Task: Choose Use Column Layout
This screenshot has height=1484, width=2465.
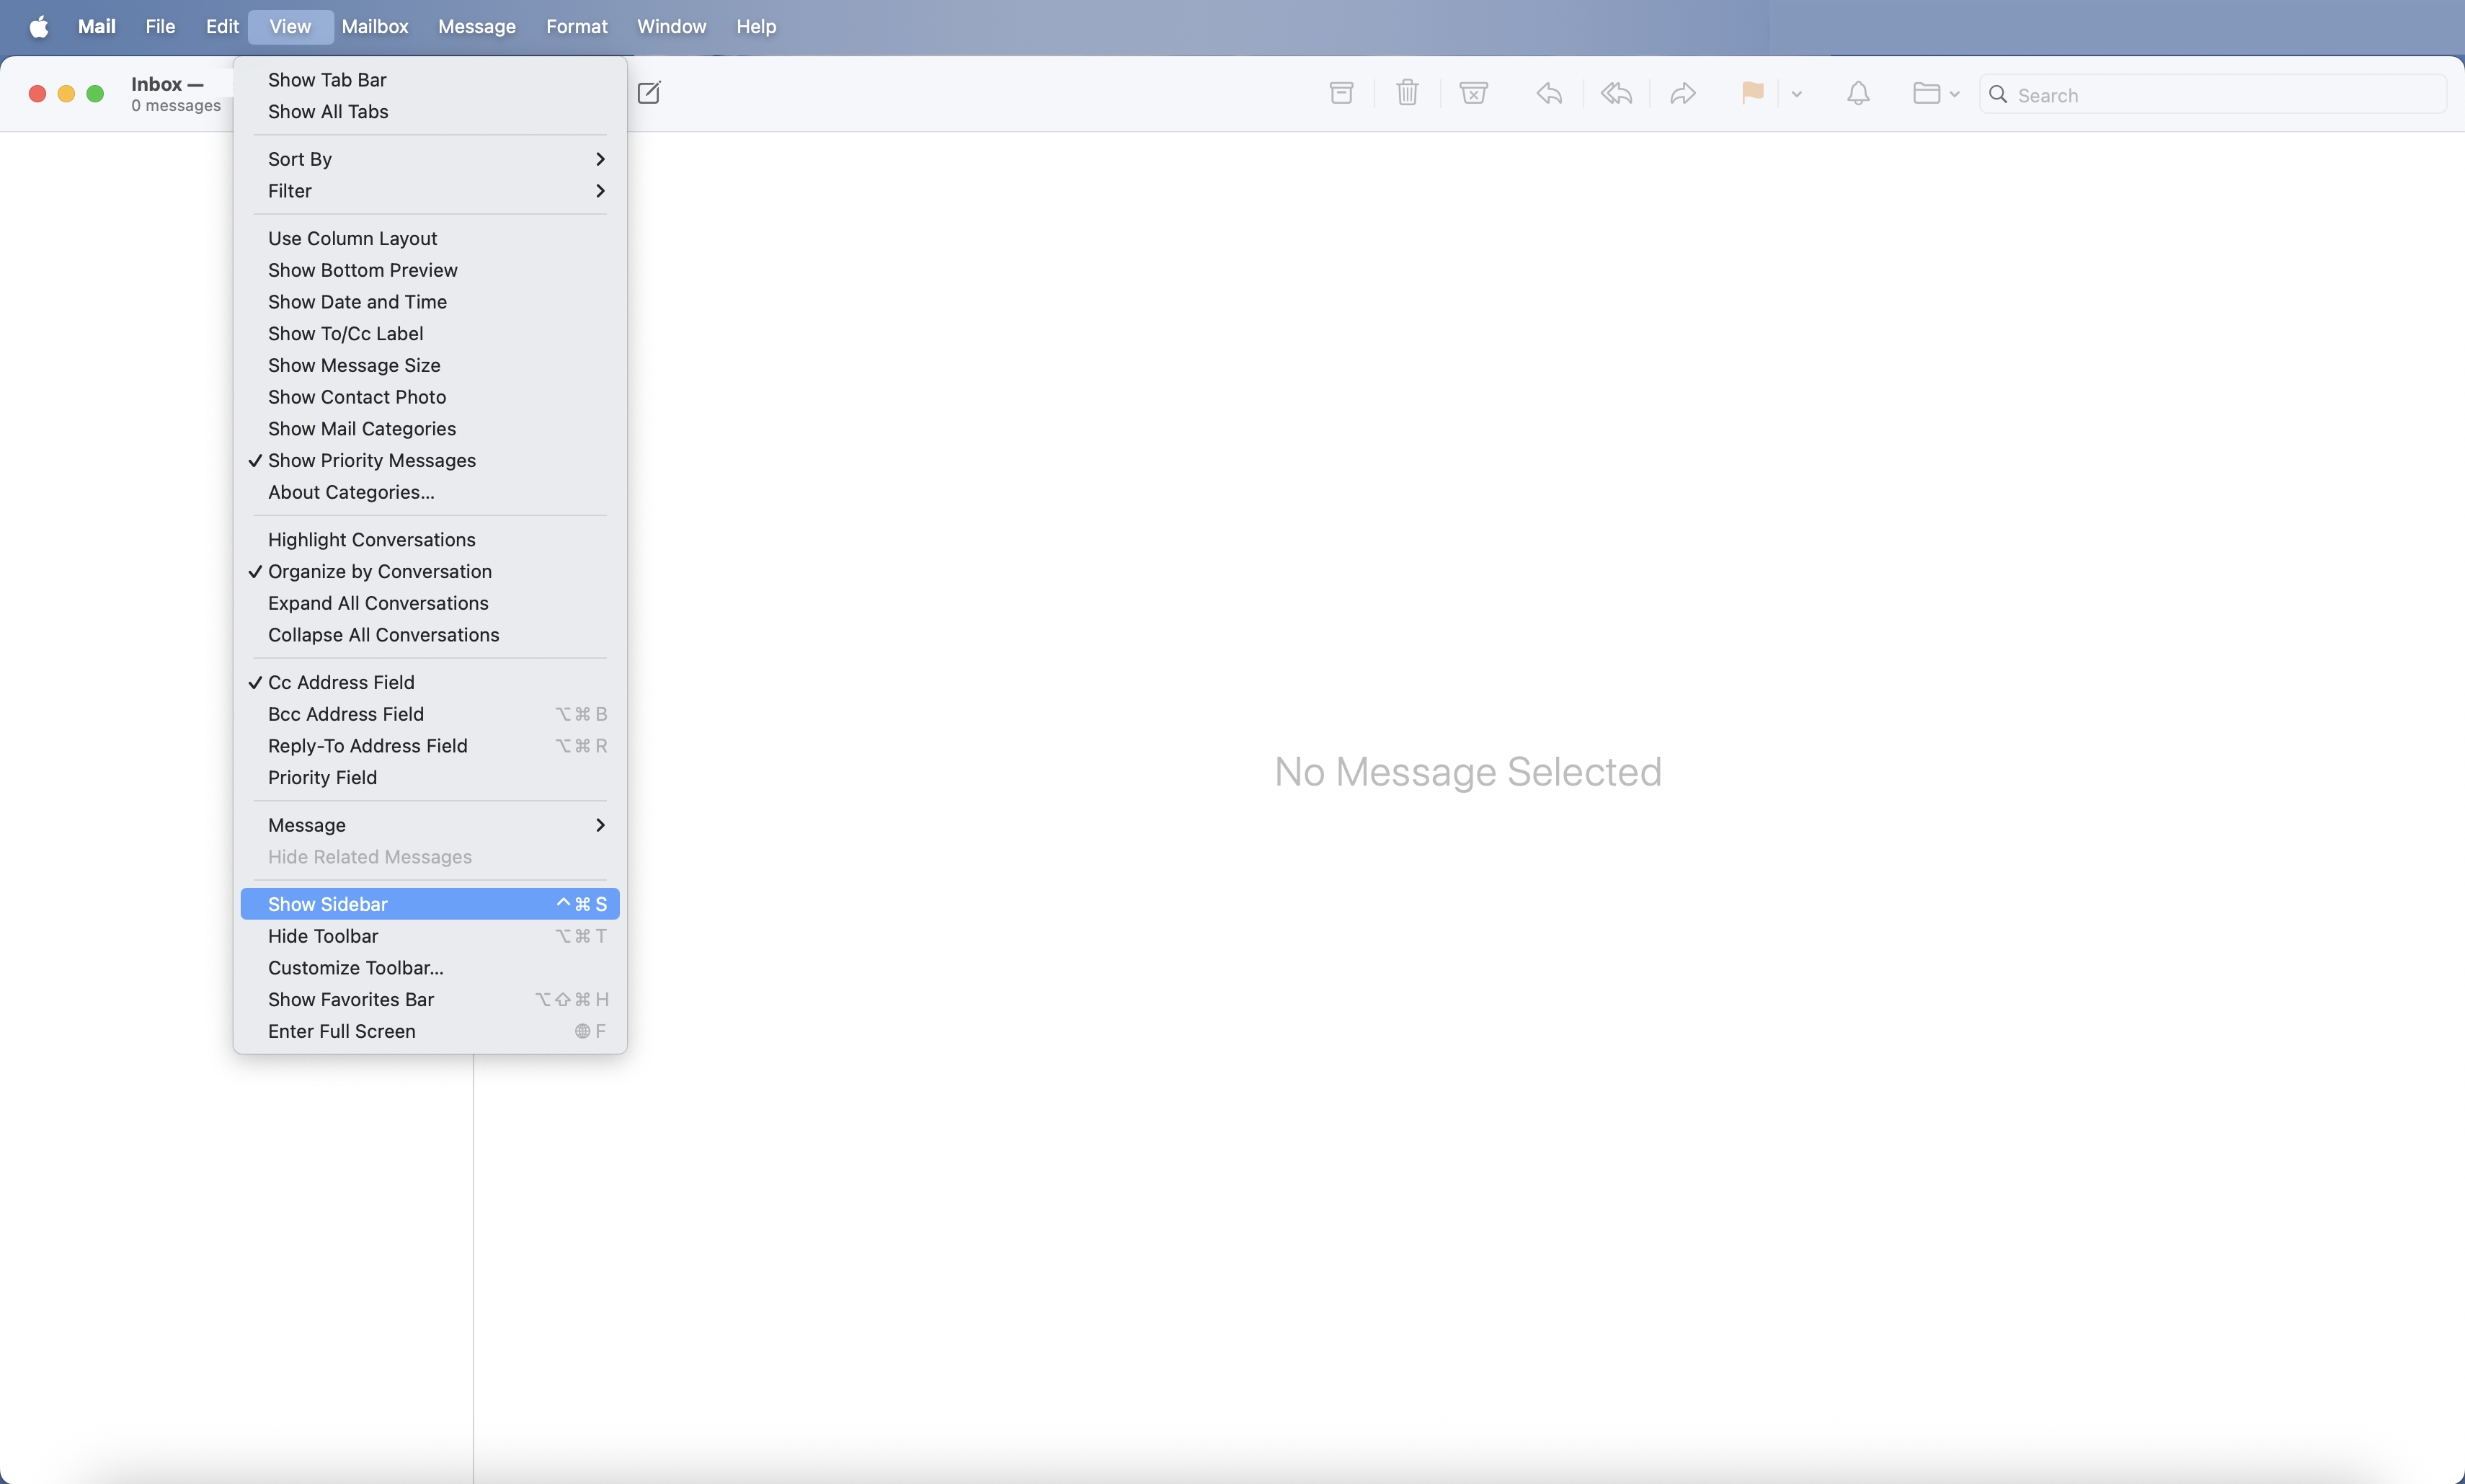Action: click(430, 238)
